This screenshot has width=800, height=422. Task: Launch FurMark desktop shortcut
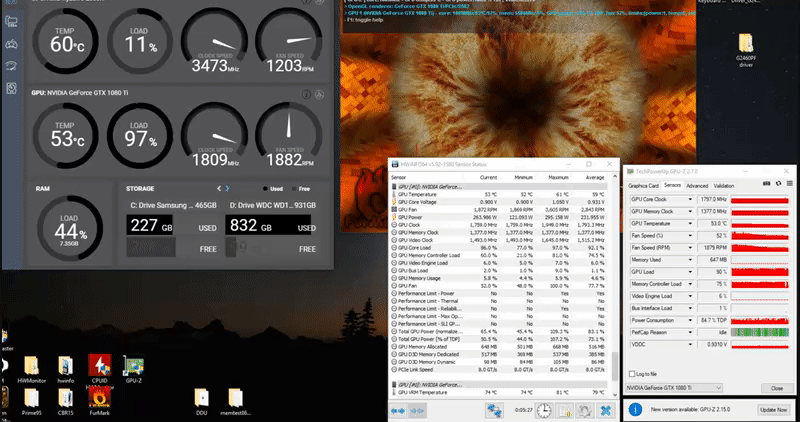pos(99,402)
